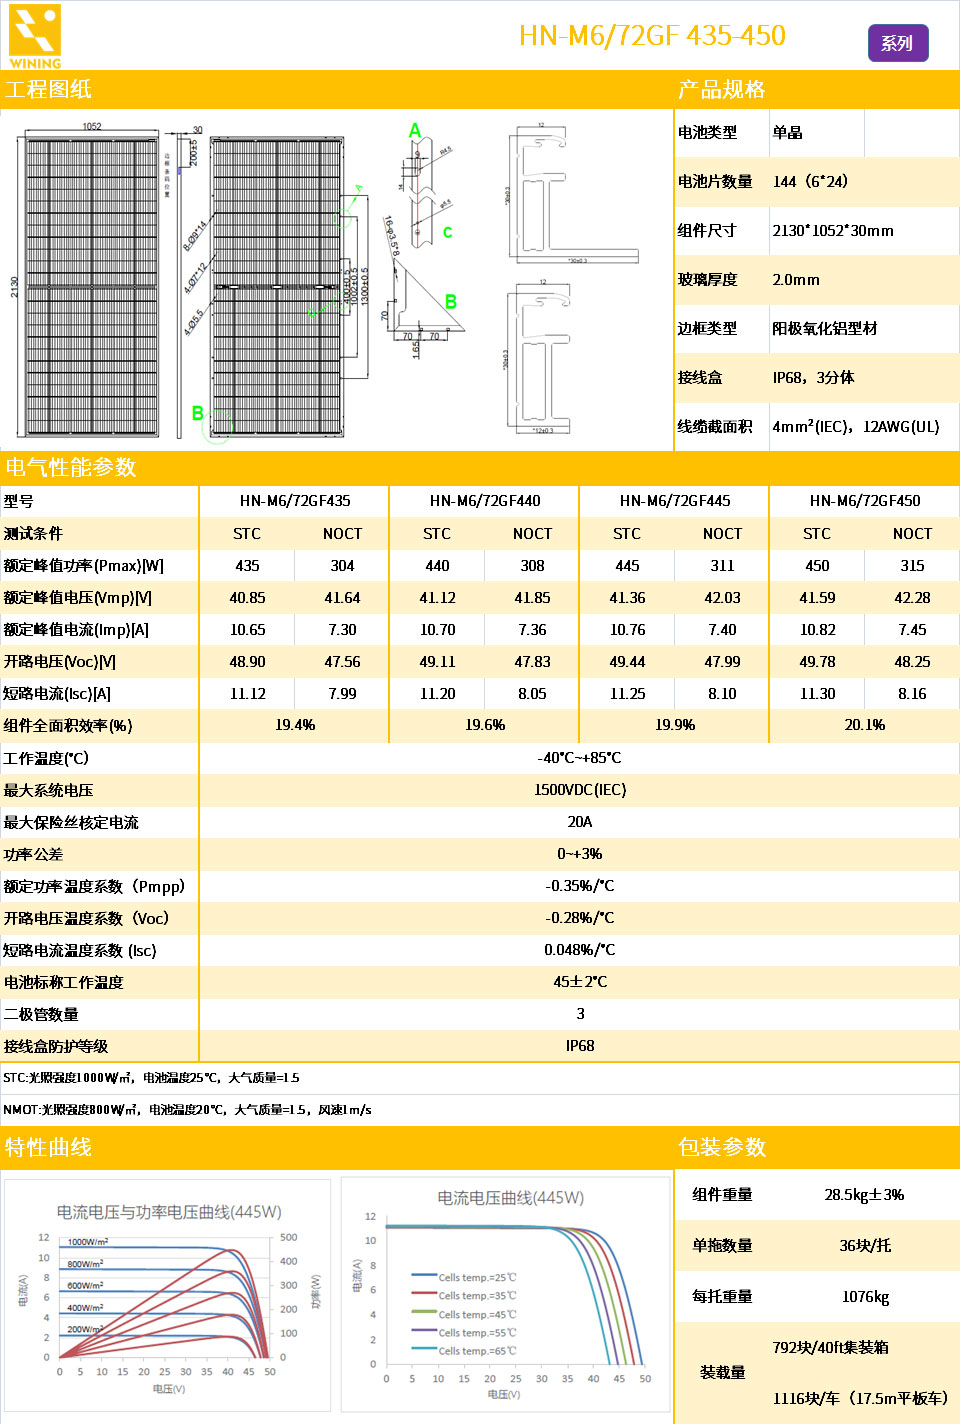
Task: Click the purple 系列 button
Action: coord(897,43)
